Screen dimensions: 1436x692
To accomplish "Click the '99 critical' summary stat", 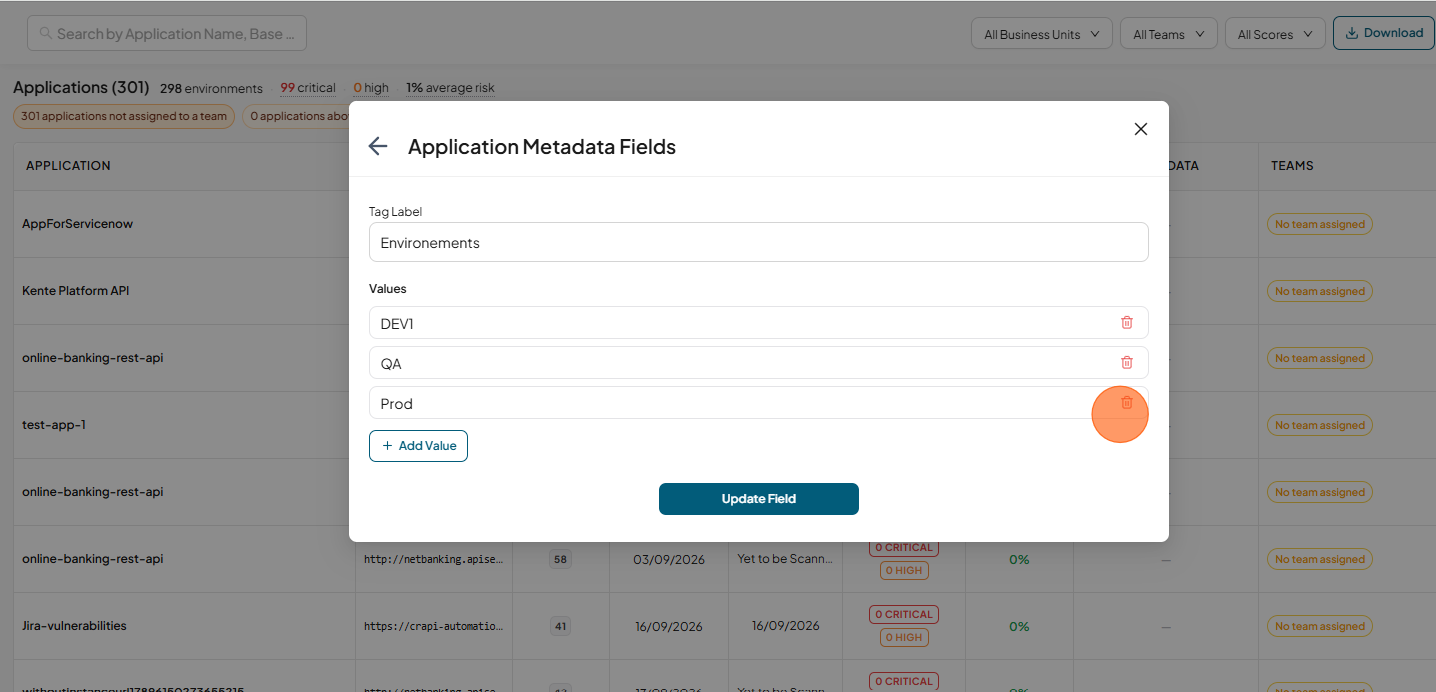I will (308, 88).
